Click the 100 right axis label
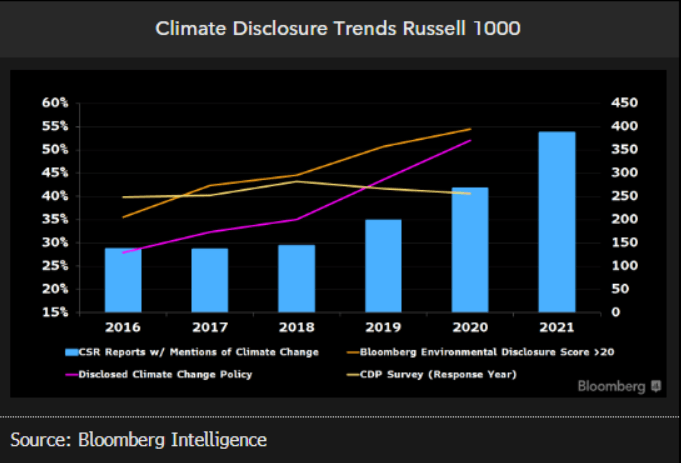Viewport: 681px width, 463px height. point(625,266)
